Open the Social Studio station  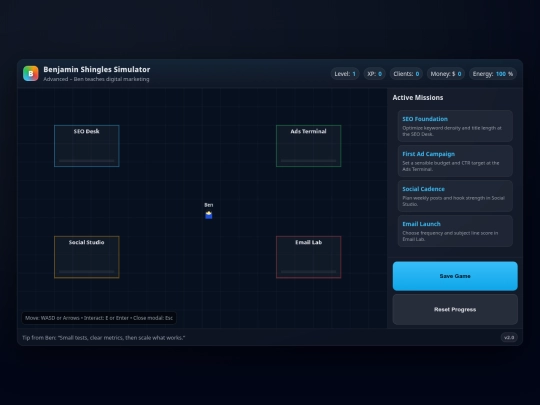click(x=87, y=257)
